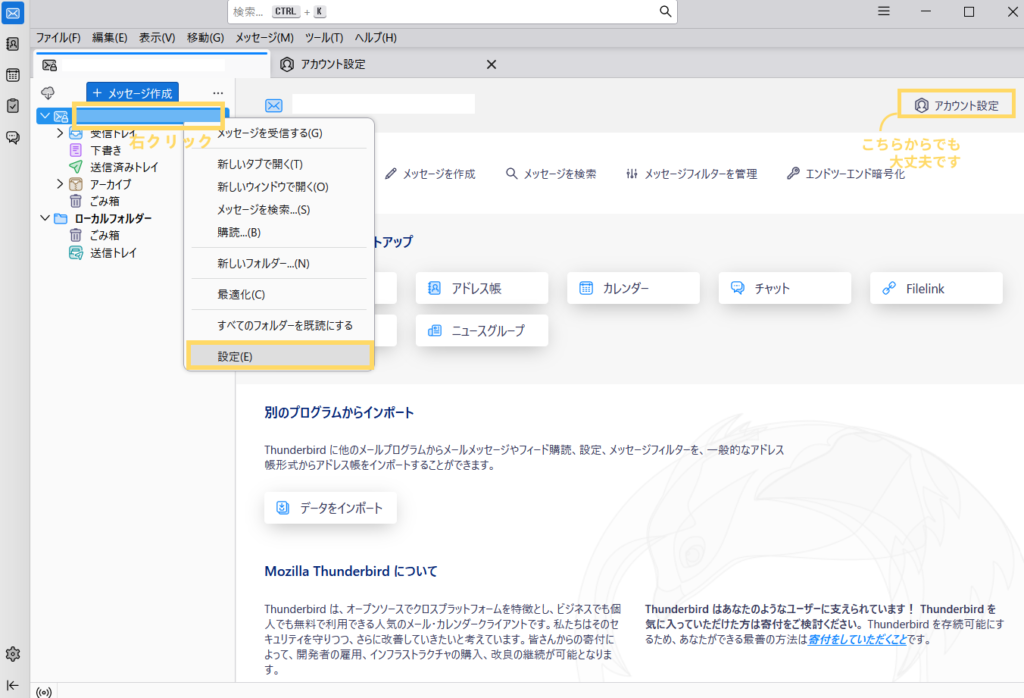The width and height of the screenshot is (1024, 698).
Task: Open settings gear at bottom left
Action: coord(13,654)
